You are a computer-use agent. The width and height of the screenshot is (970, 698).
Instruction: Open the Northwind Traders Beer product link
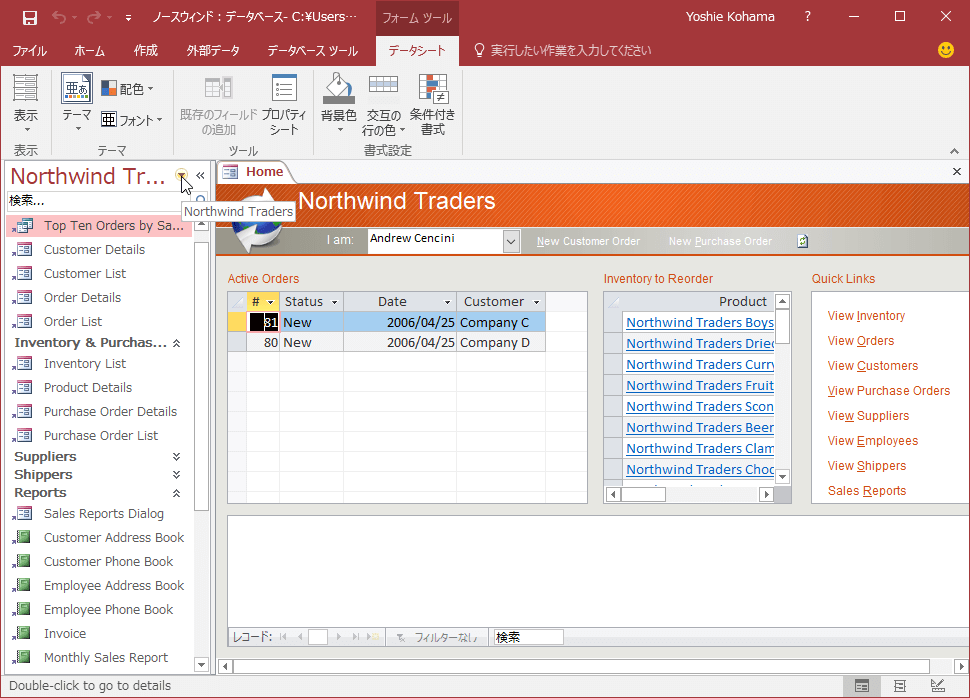click(700, 428)
